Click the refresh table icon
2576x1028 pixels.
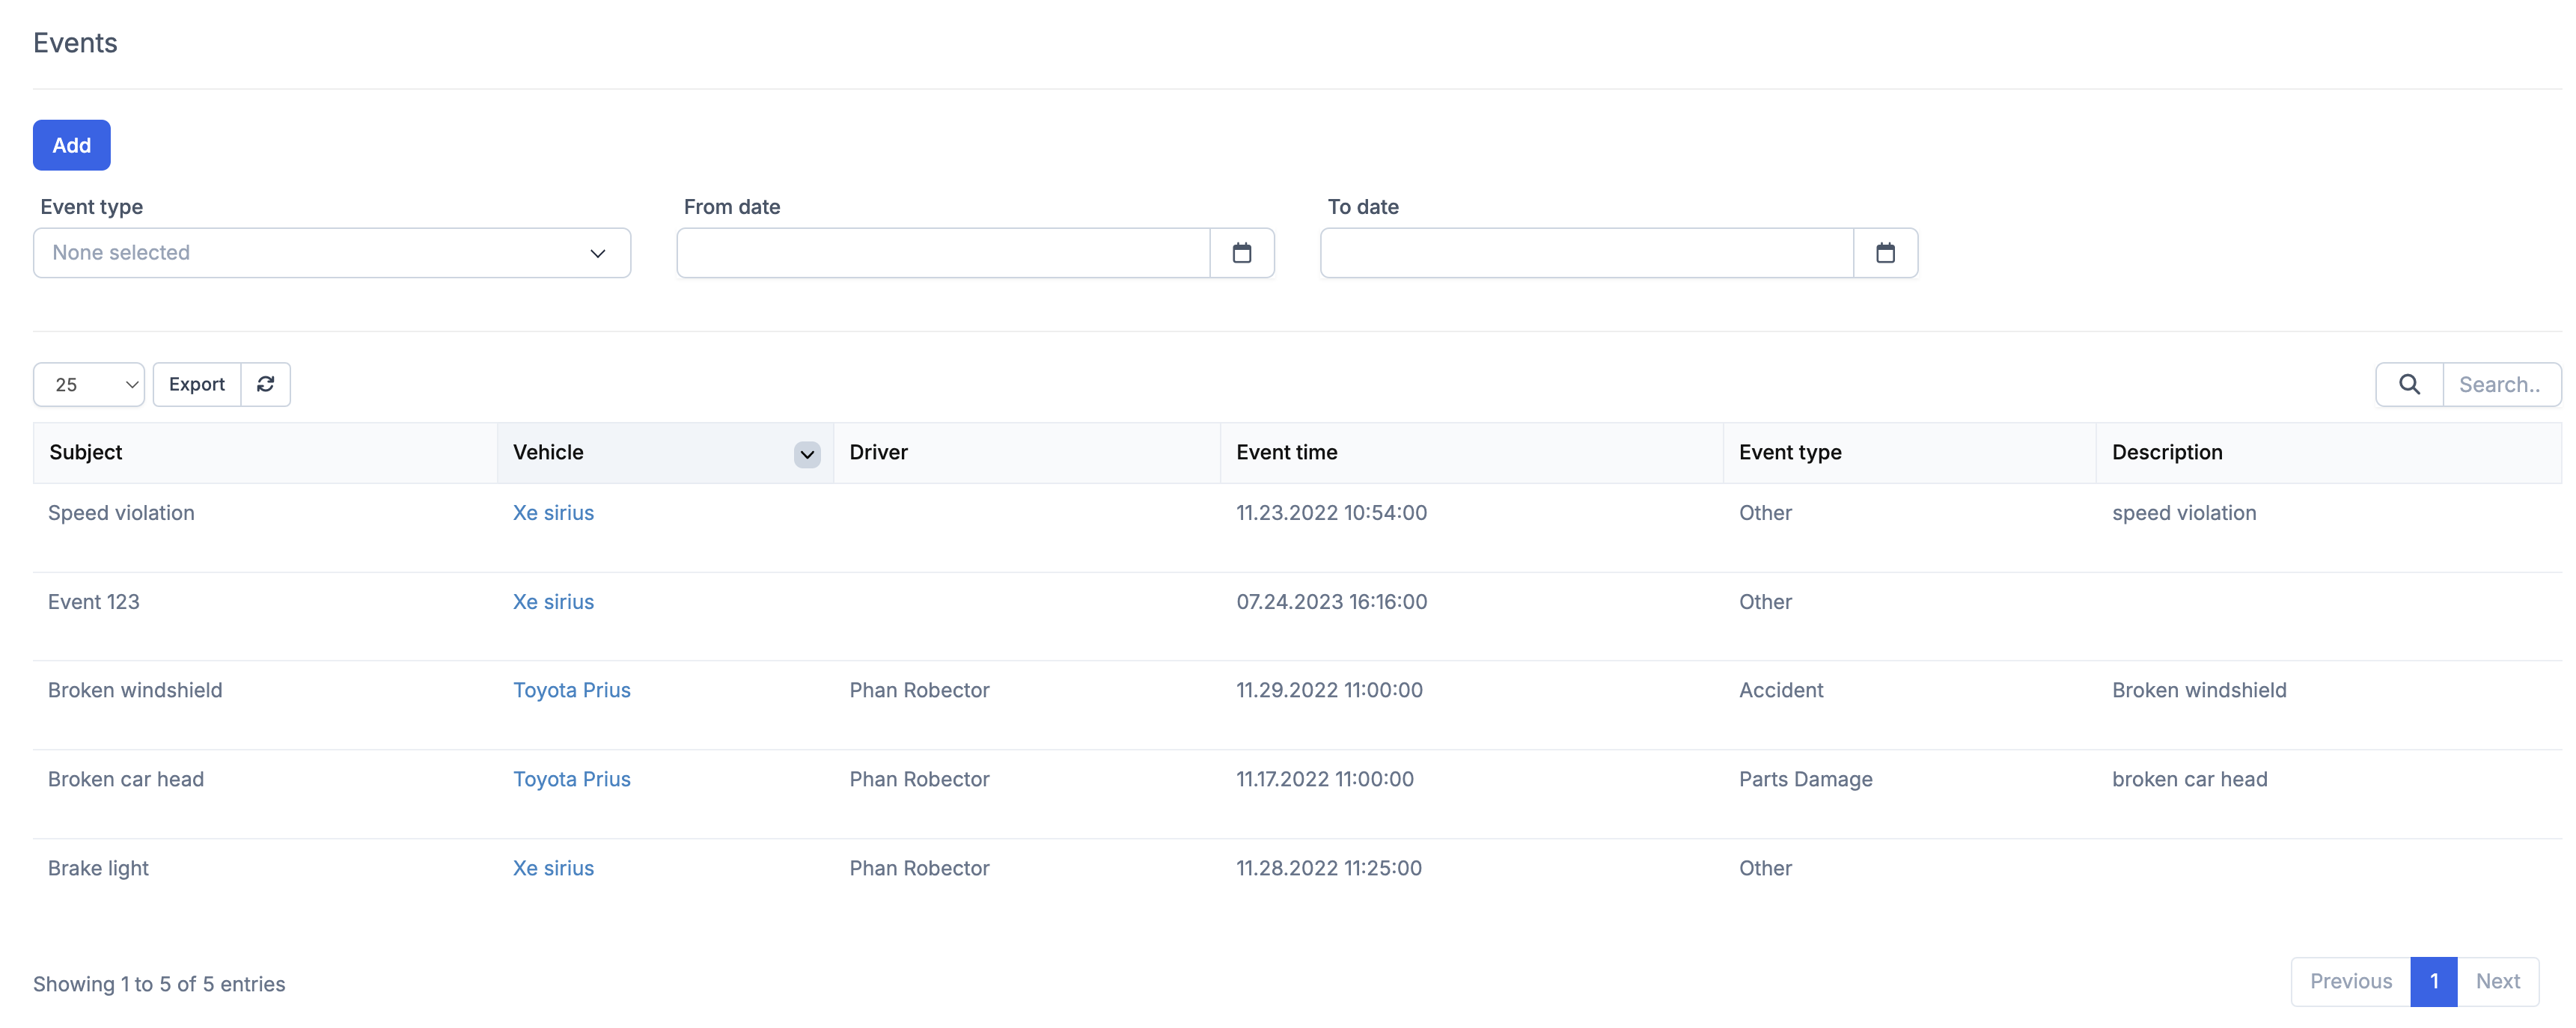click(265, 384)
